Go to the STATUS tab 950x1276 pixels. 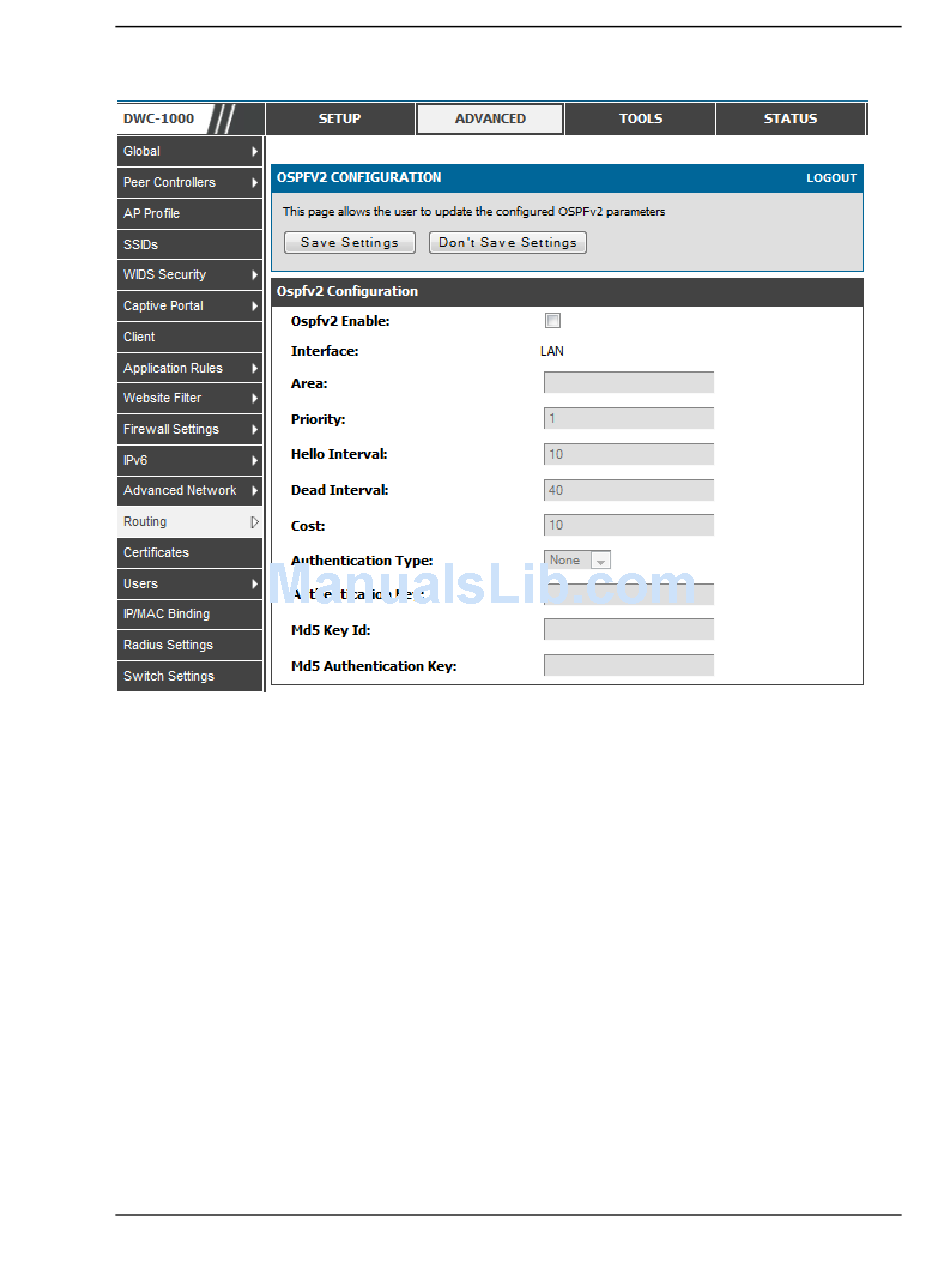pyautogui.click(x=790, y=119)
